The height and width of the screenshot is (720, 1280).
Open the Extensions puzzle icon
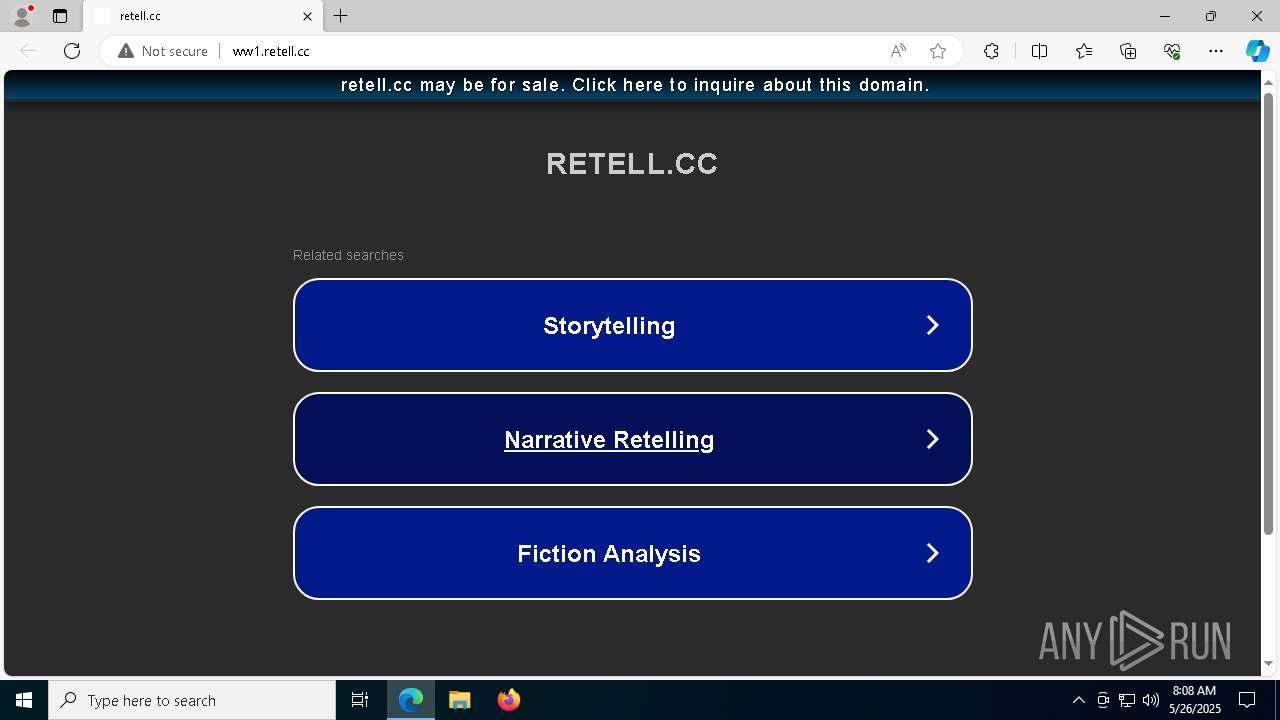991,51
